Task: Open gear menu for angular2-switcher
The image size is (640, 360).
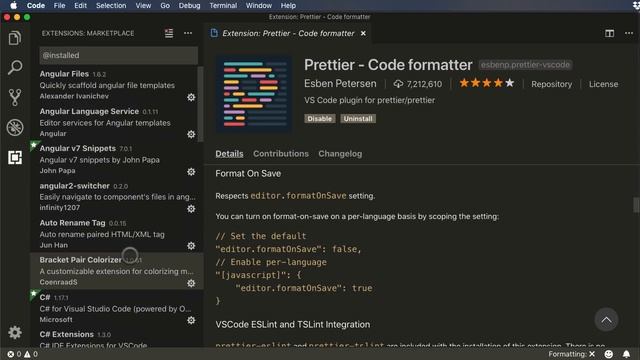Action: pos(191,209)
